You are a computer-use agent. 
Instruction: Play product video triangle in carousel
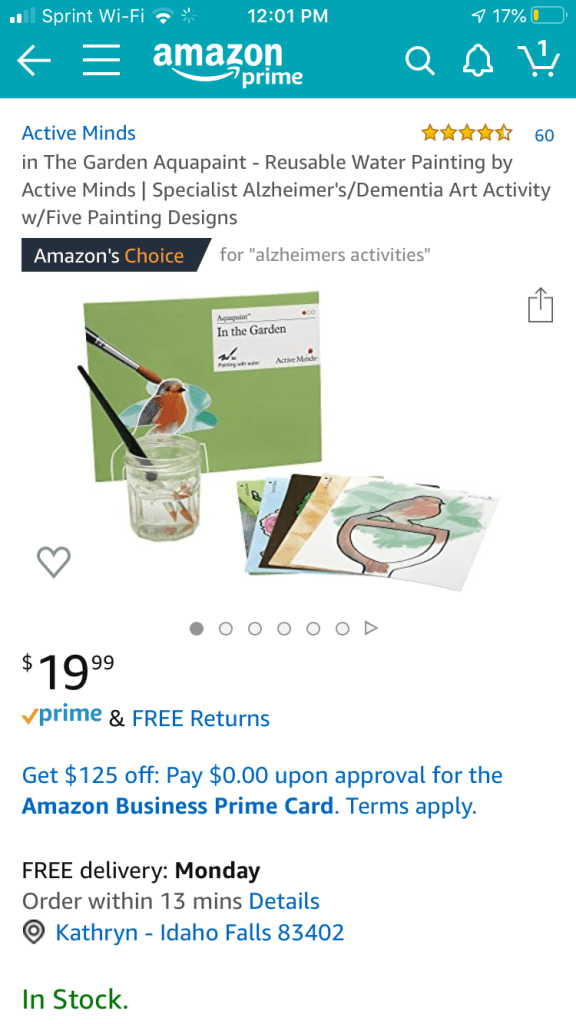pos(371,628)
